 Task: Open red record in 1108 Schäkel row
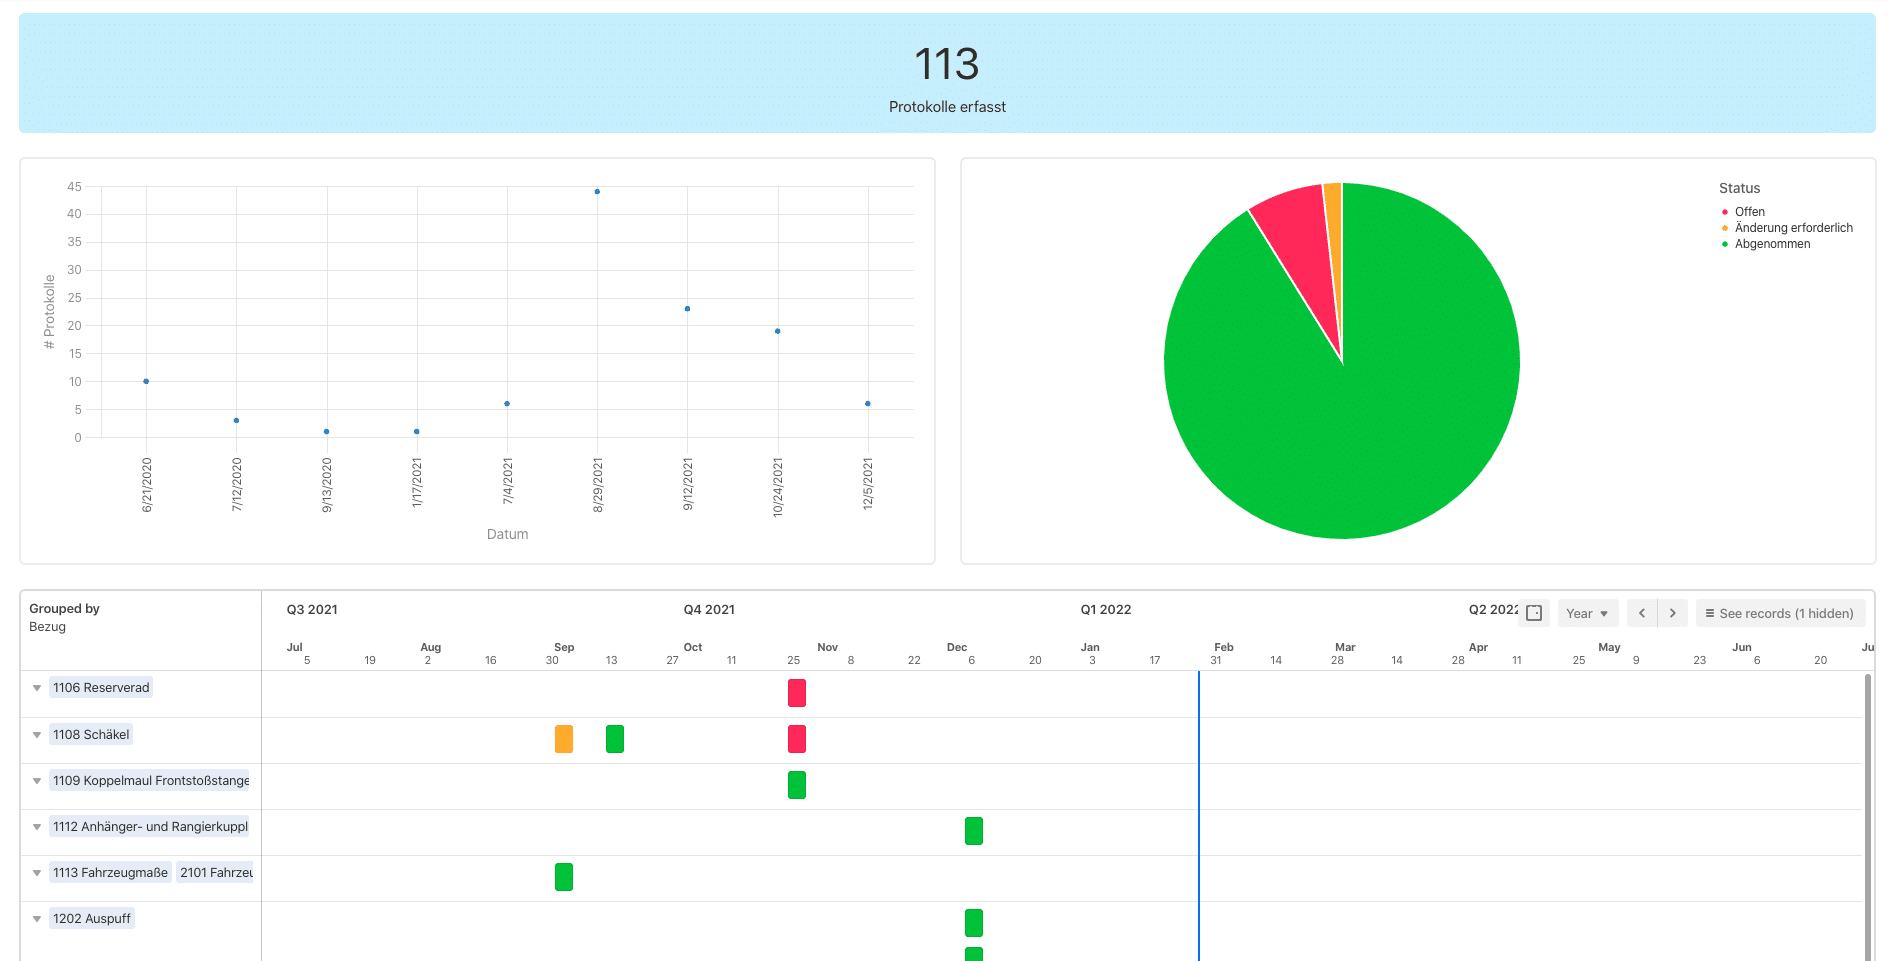pos(797,739)
